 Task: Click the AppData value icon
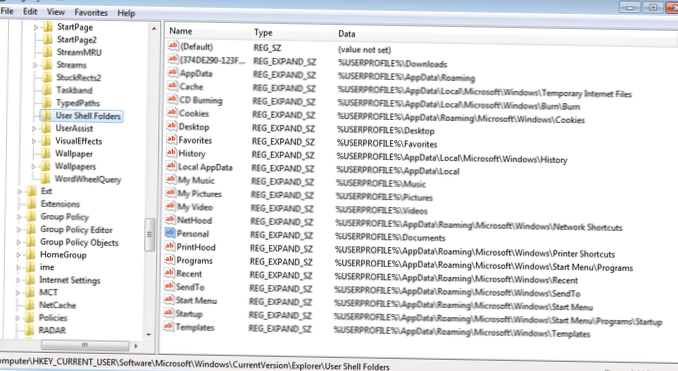[173, 73]
